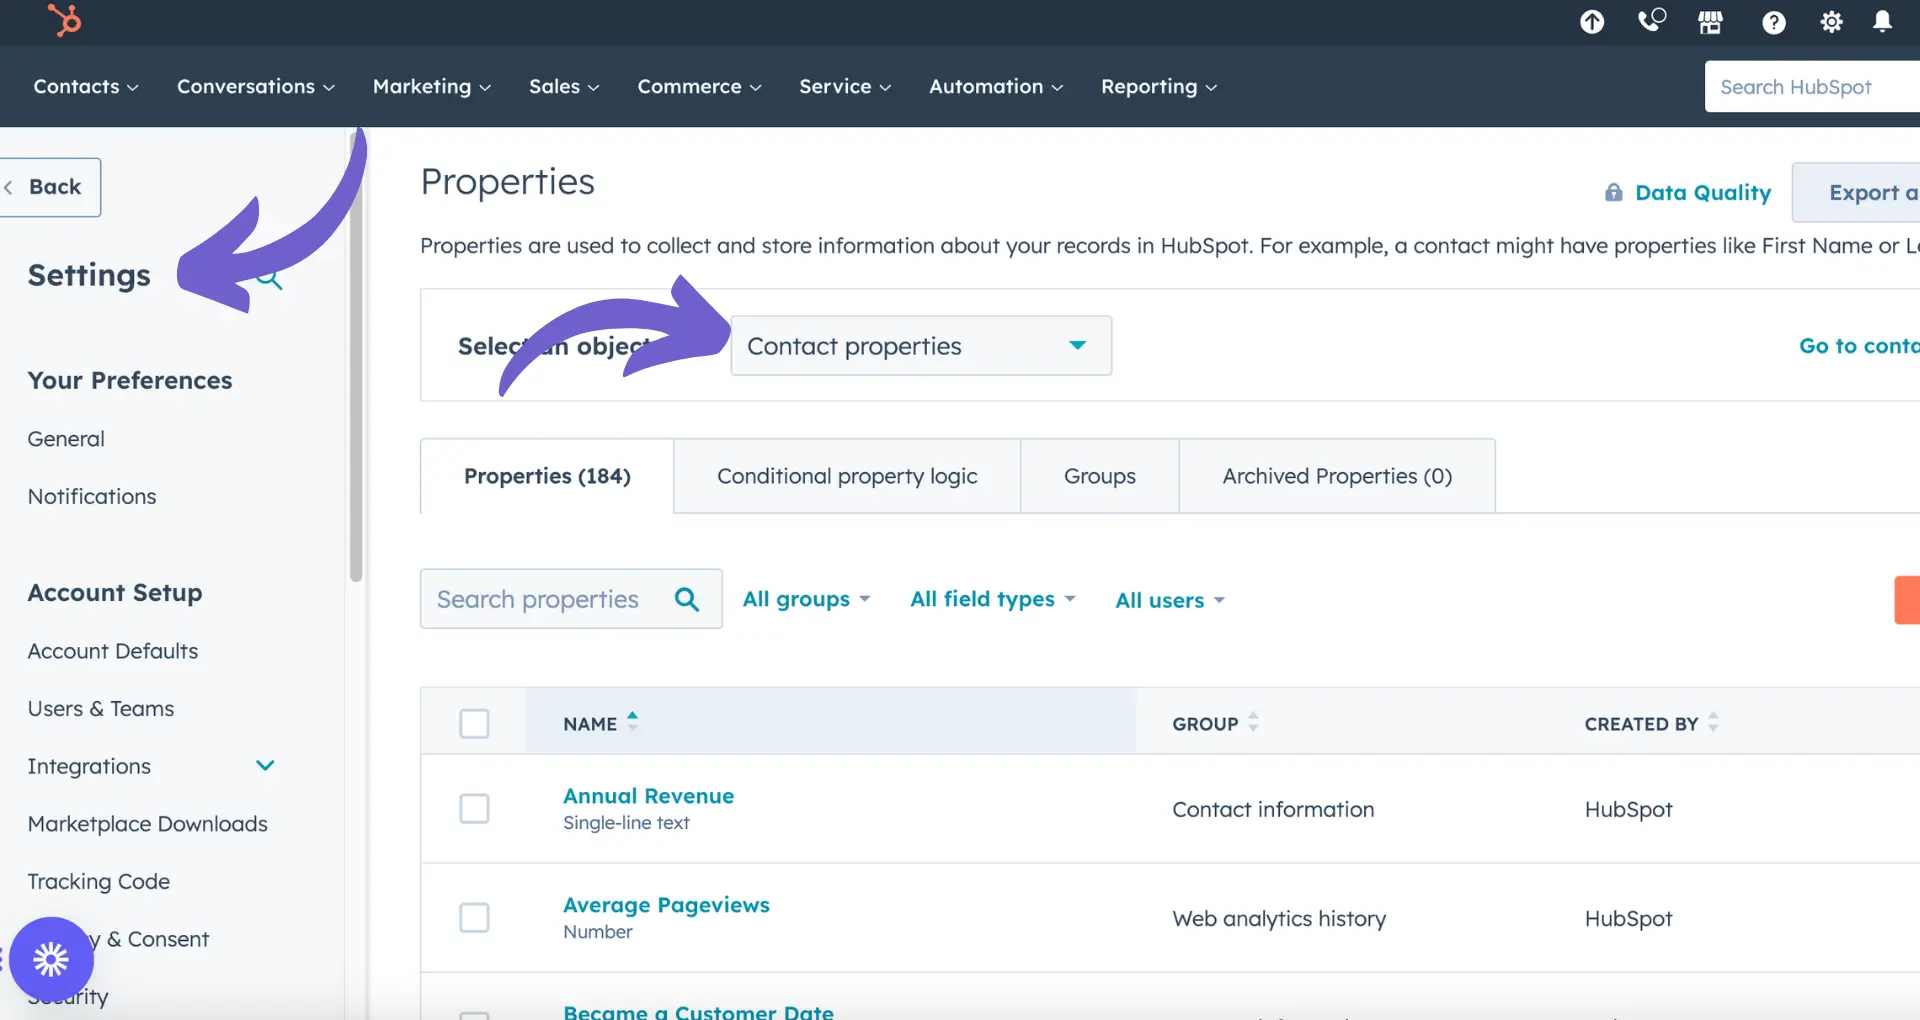Open the Annual Revenue property
The height and width of the screenshot is (1020, 1920).
pyautogui.click(x=648, y=796)
